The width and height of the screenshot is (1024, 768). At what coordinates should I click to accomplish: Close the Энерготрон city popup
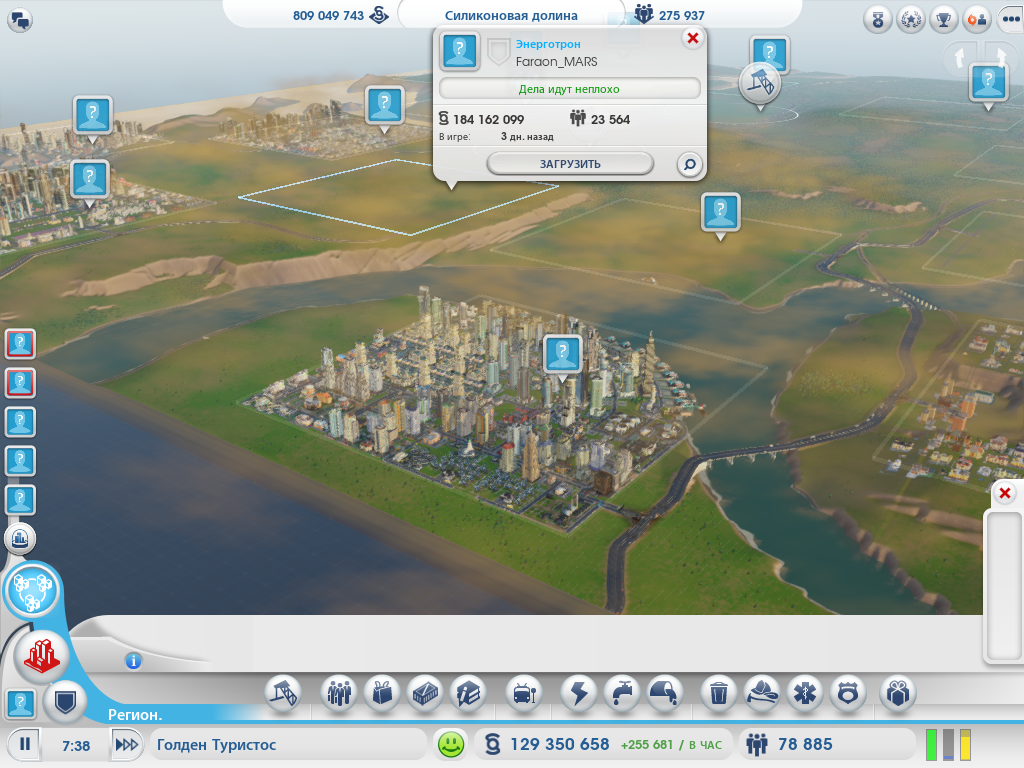[693, 39]
